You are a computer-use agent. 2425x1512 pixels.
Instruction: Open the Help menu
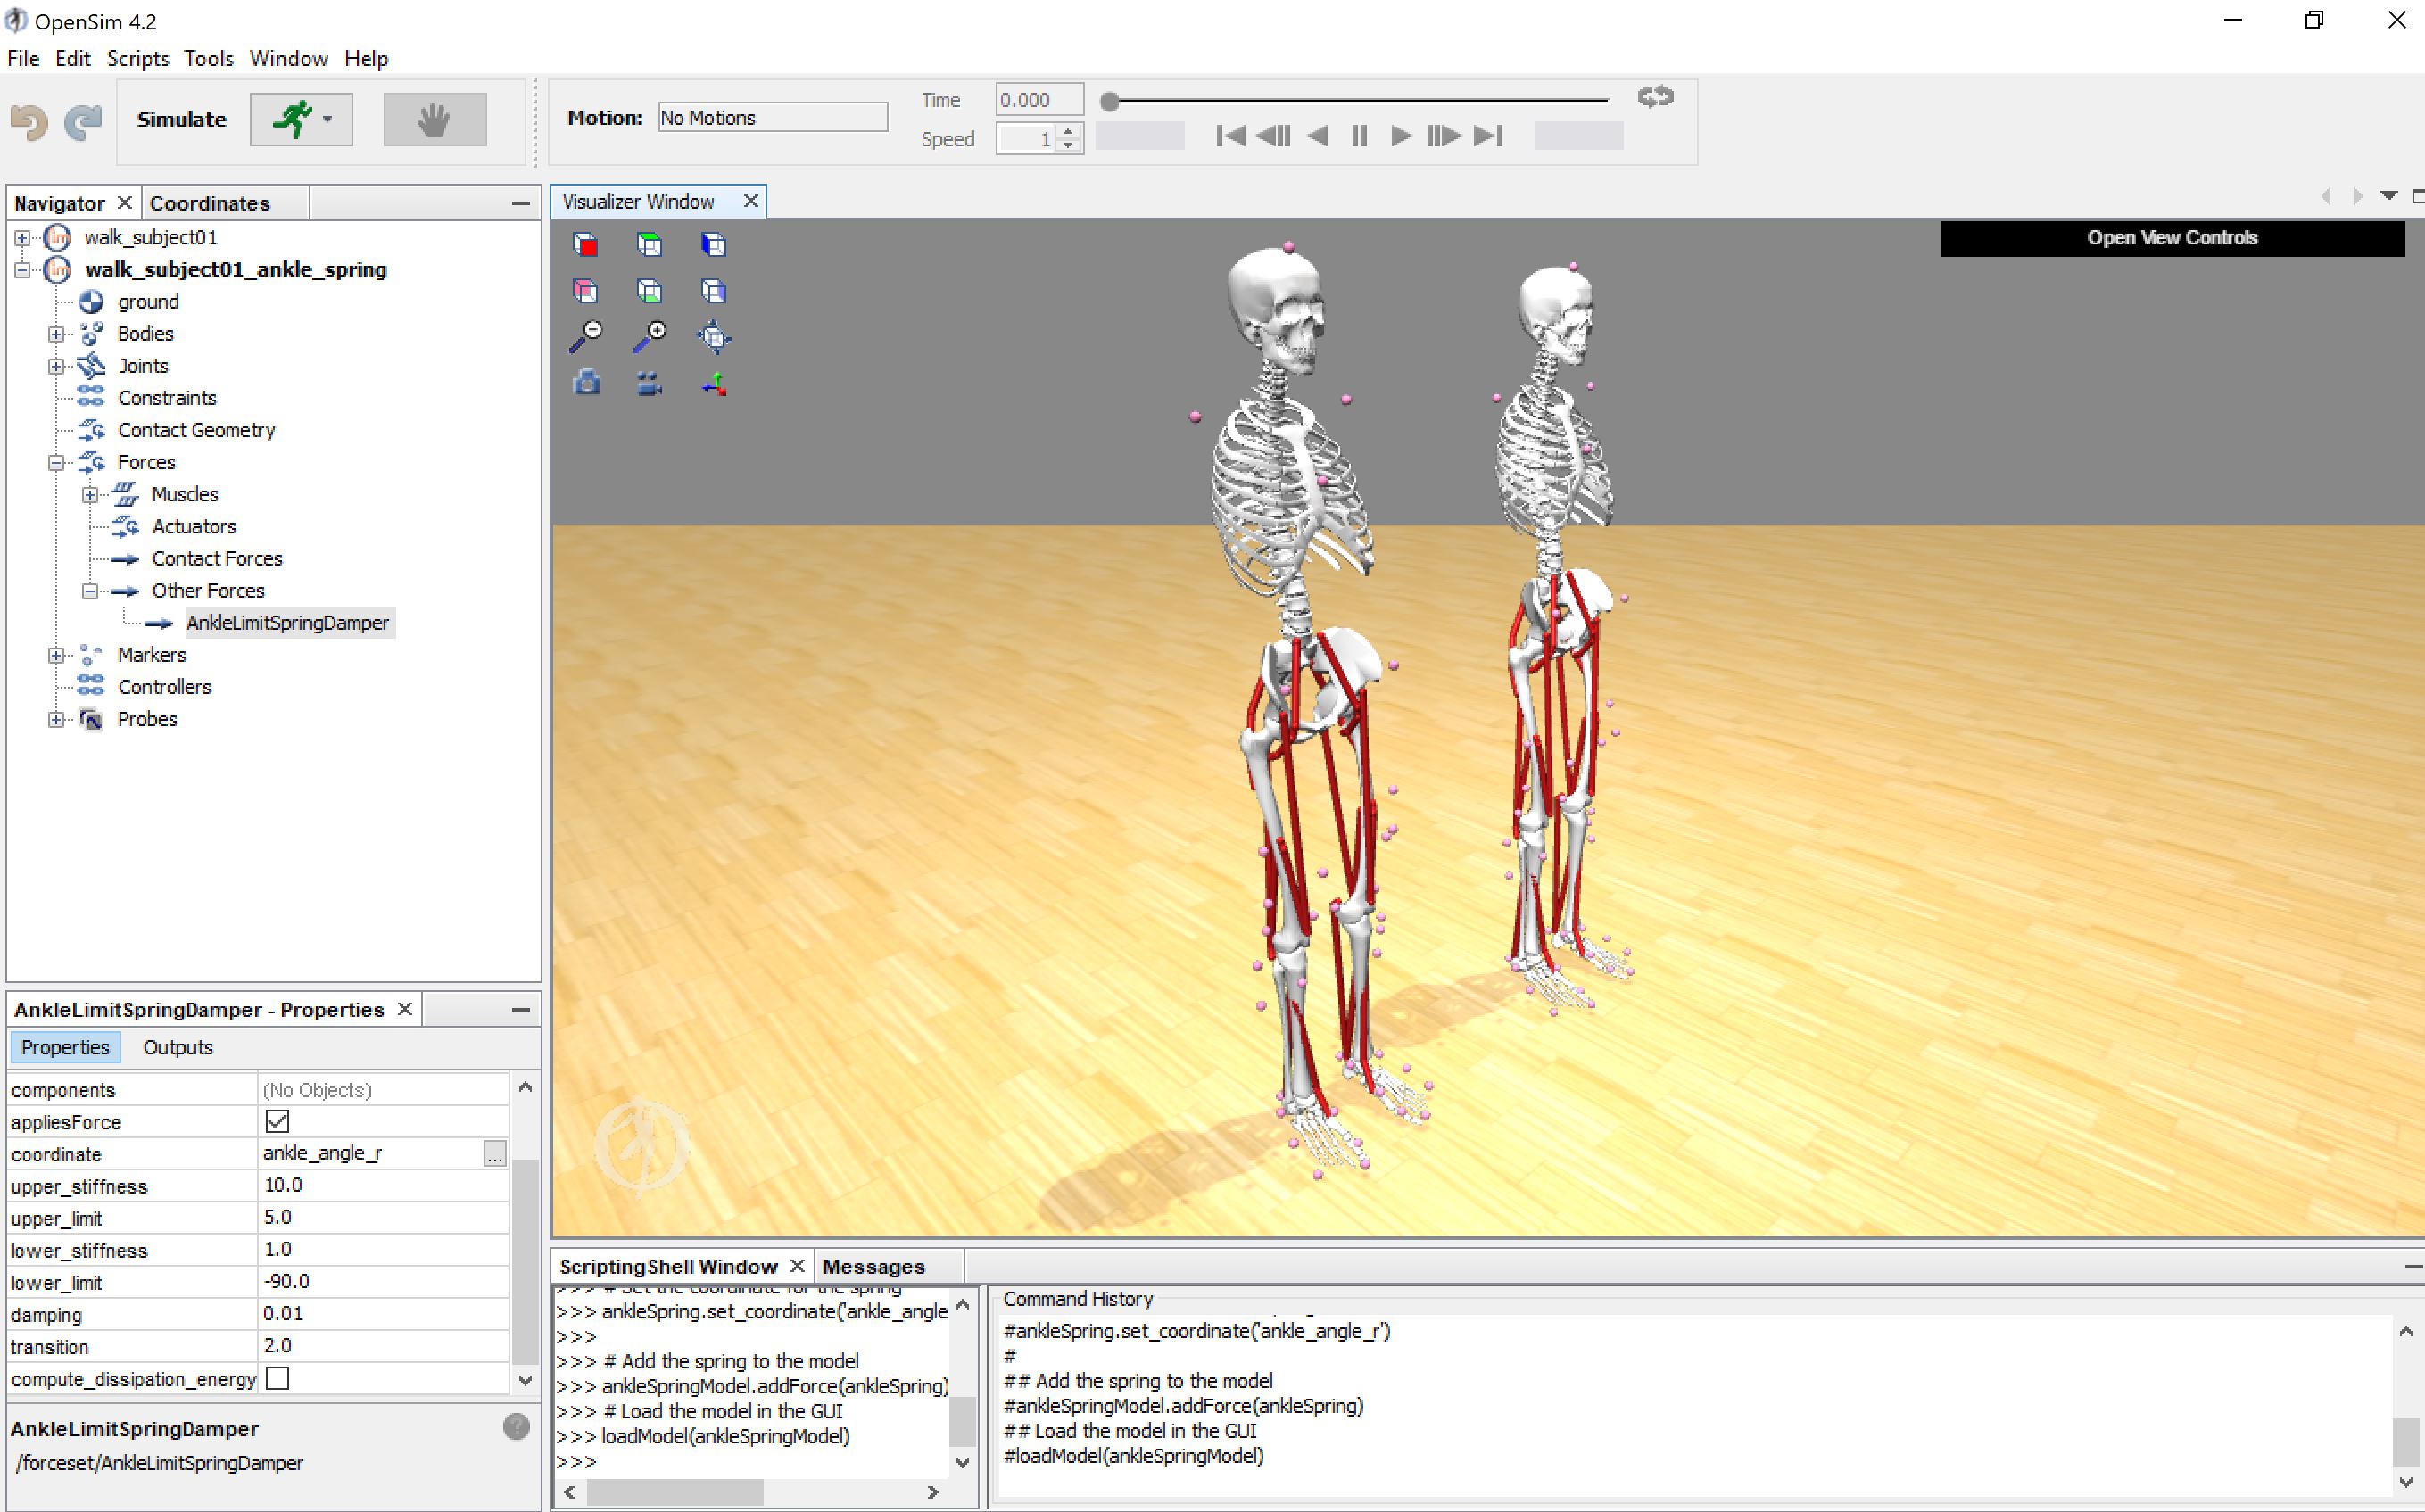(x=366, y=58)
